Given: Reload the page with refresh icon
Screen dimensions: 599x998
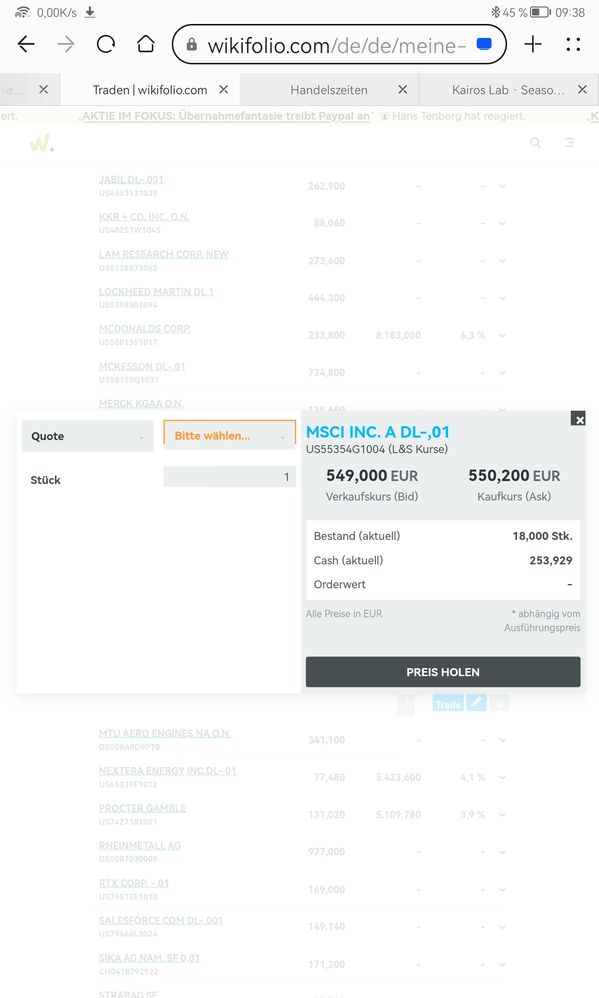Looking at the screenshot, I should (106, 44).
